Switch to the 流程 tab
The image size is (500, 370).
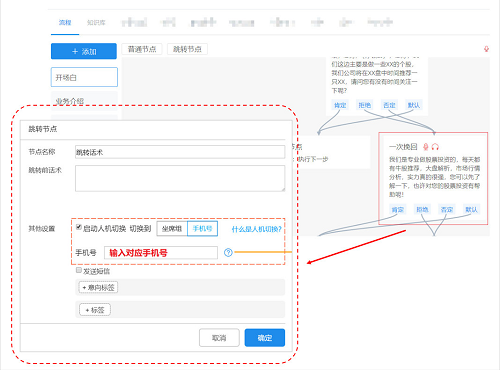[65, 23]
